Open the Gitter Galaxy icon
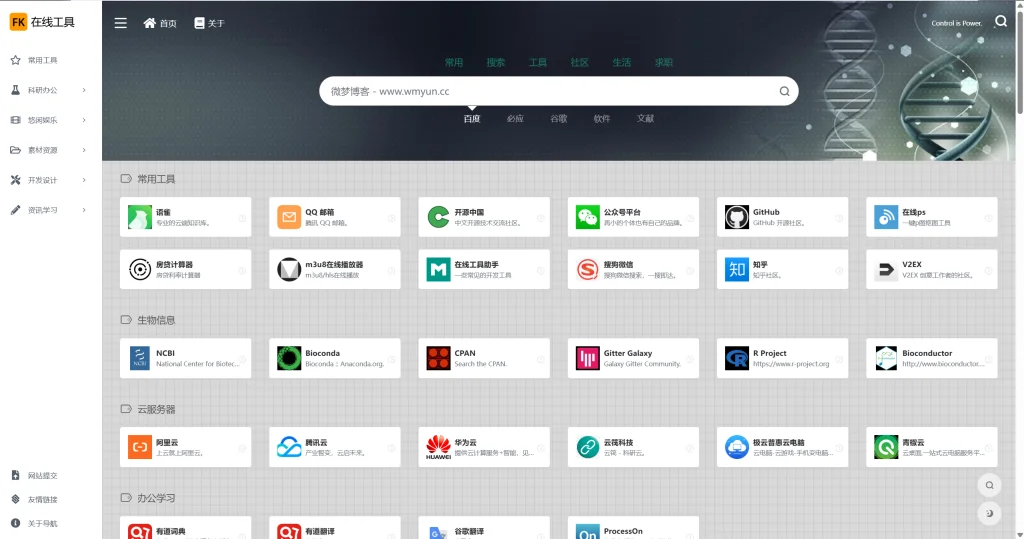 tap(588, 358)
